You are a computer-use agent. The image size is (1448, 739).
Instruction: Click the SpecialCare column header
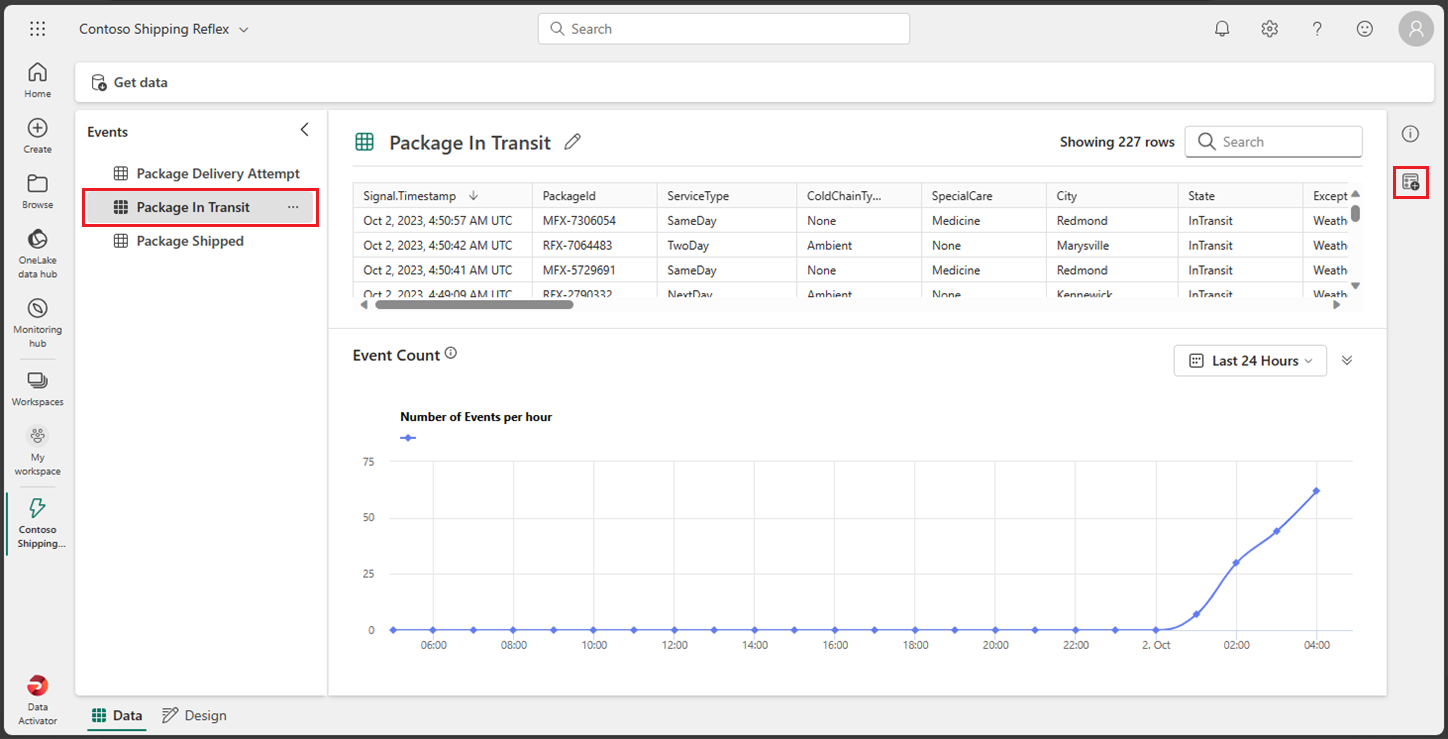[x=983, y=196]
